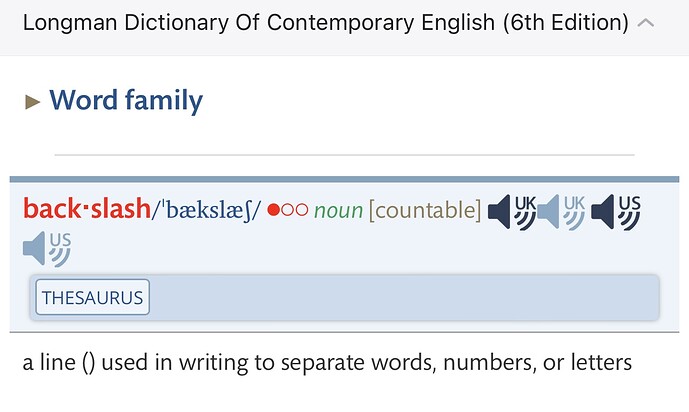689x412 pixels.
Task: Click empty area of thesaurus bar
Action: tap(400, 297)
